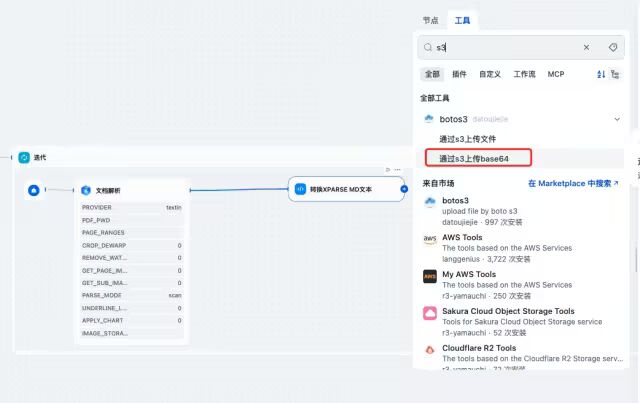640x403 pixels.
Task: Click the CROP_DEWARP parameter row
Action: tap(131, 245)
